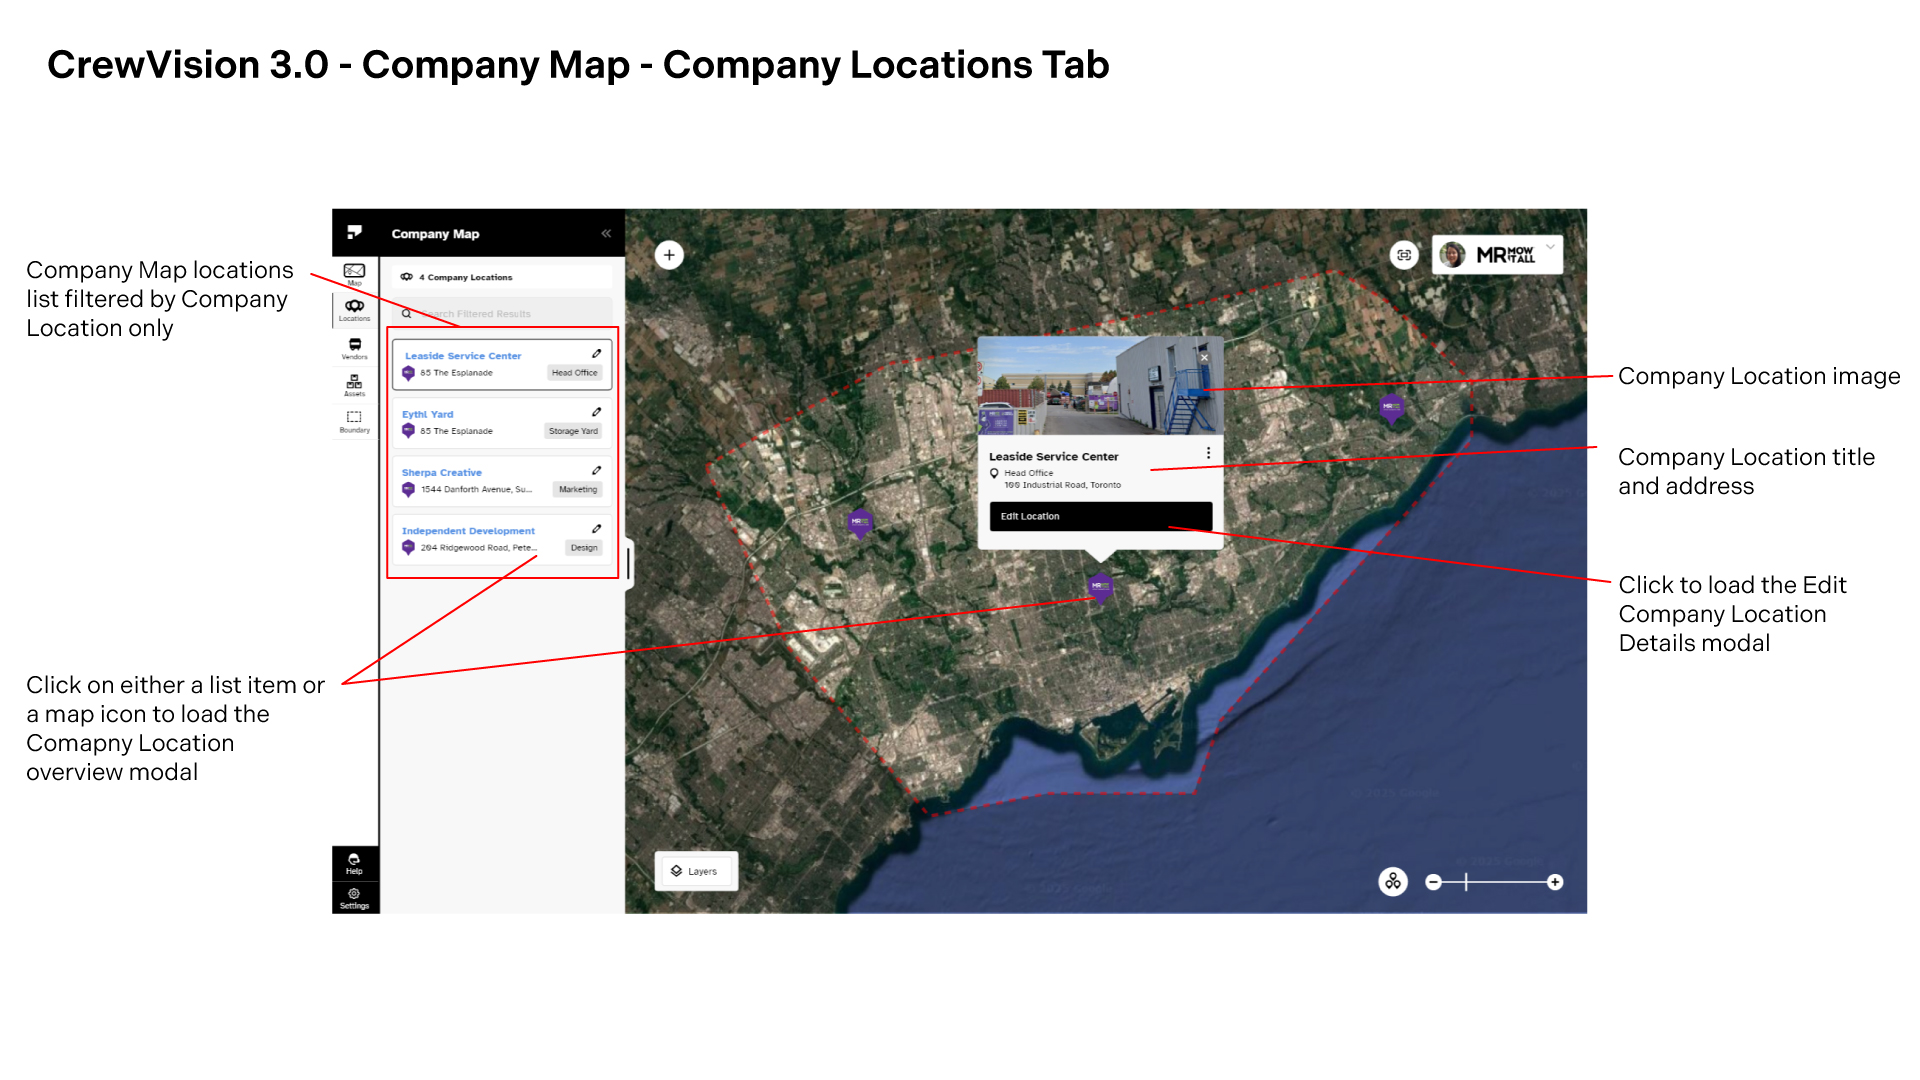Click the 1544 Danforth Avenue address text
Image resolution: width=1920 pixels, height=1080 pixels.
[476, 490]
